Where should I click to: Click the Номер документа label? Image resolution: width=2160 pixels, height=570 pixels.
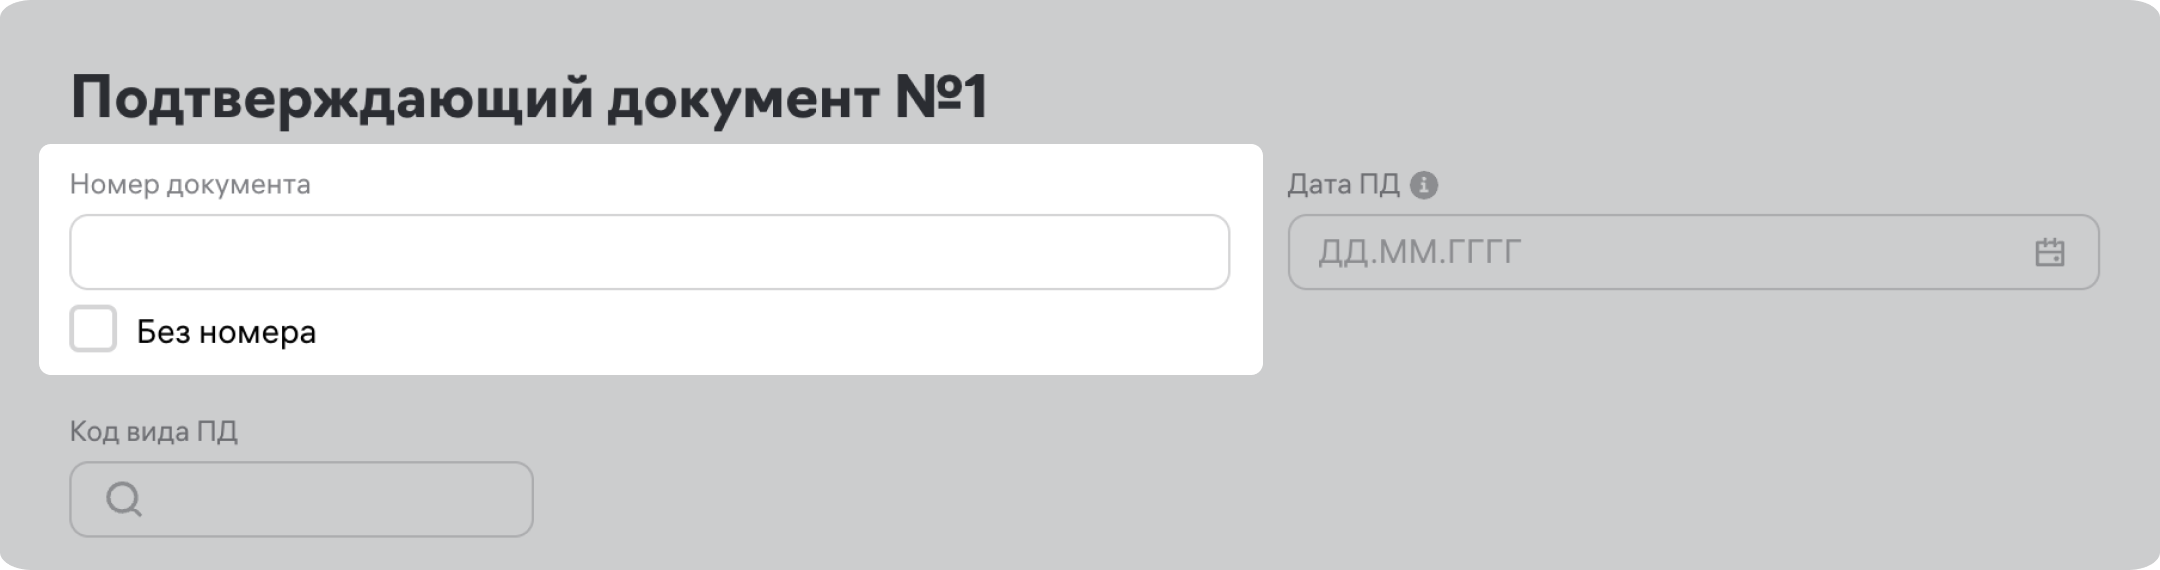[190, 185]
